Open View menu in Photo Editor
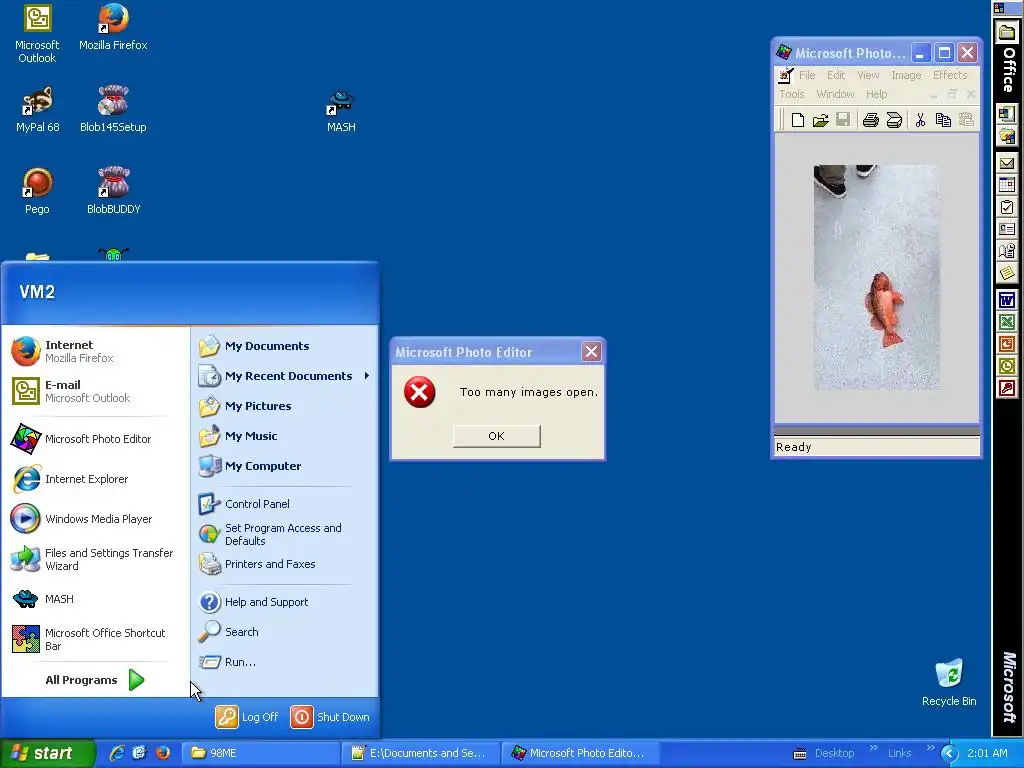1024x768 pixels. [868, 75]
